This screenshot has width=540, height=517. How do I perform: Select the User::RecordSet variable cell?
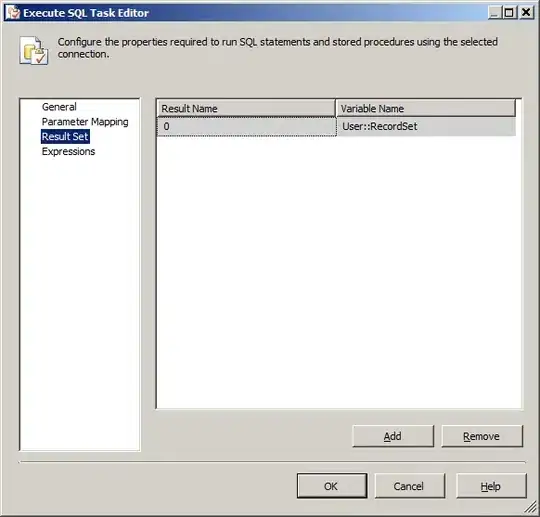(426, 126)
